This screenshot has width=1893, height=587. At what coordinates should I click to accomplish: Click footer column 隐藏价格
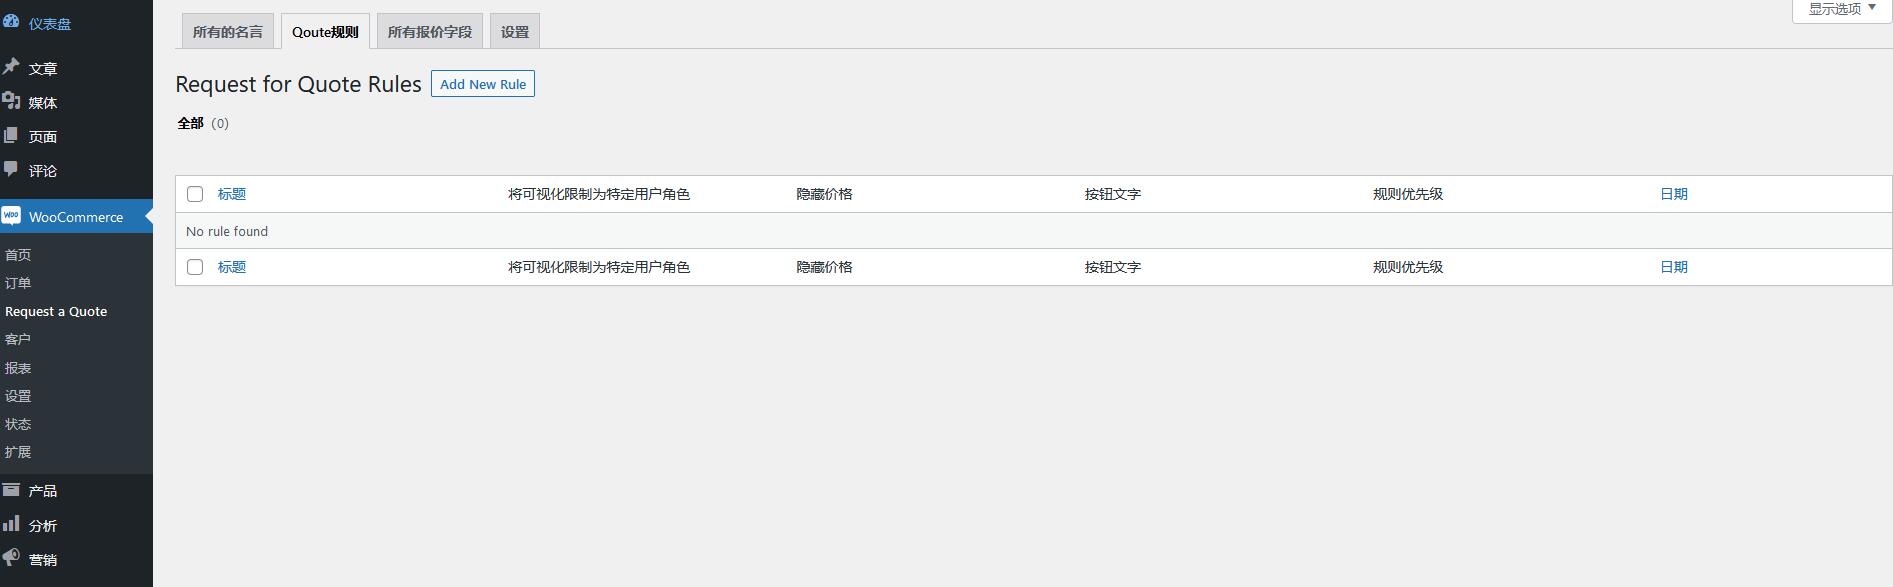(x=824, y=267)
